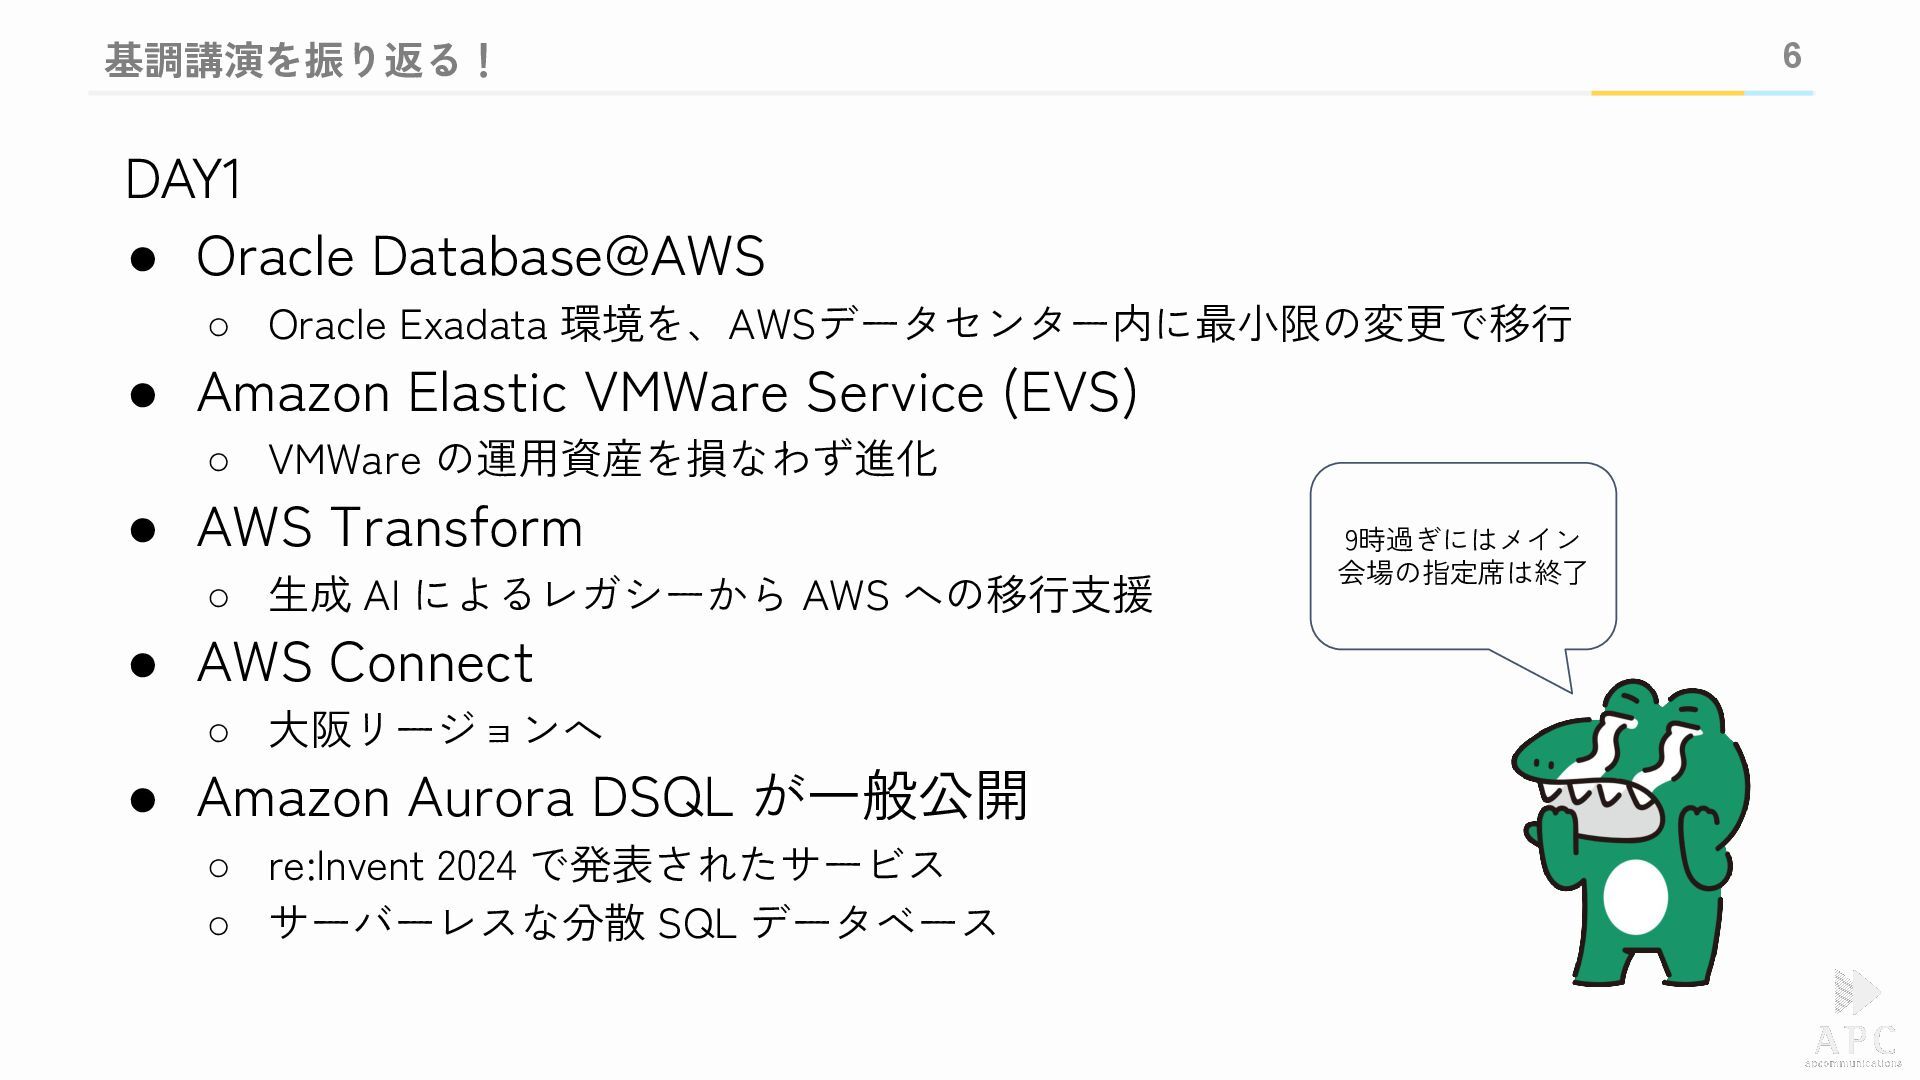1920x1080 pixels.
Task: Click the Oracle Database@AWS bullet
Action: click(x=481, y=257)
